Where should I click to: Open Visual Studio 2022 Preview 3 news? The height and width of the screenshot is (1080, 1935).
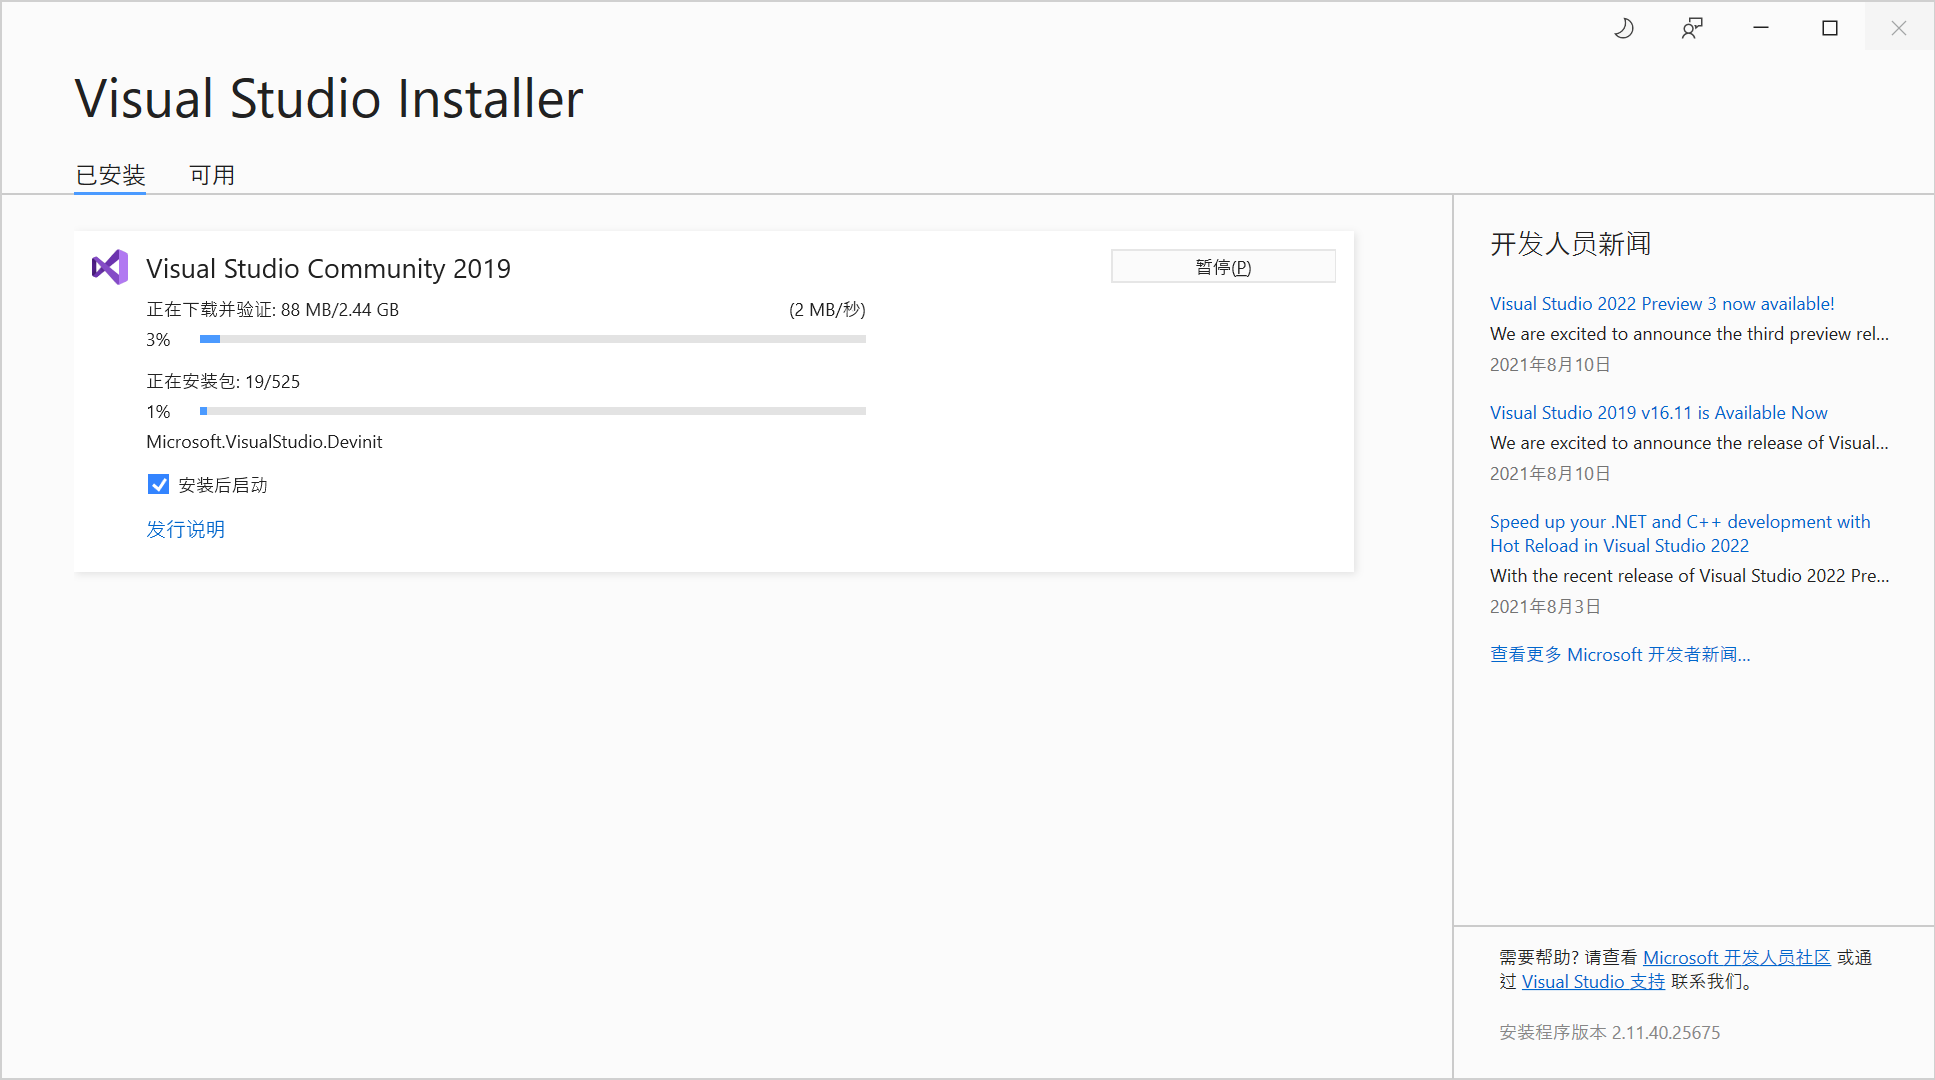[1661, 303]
